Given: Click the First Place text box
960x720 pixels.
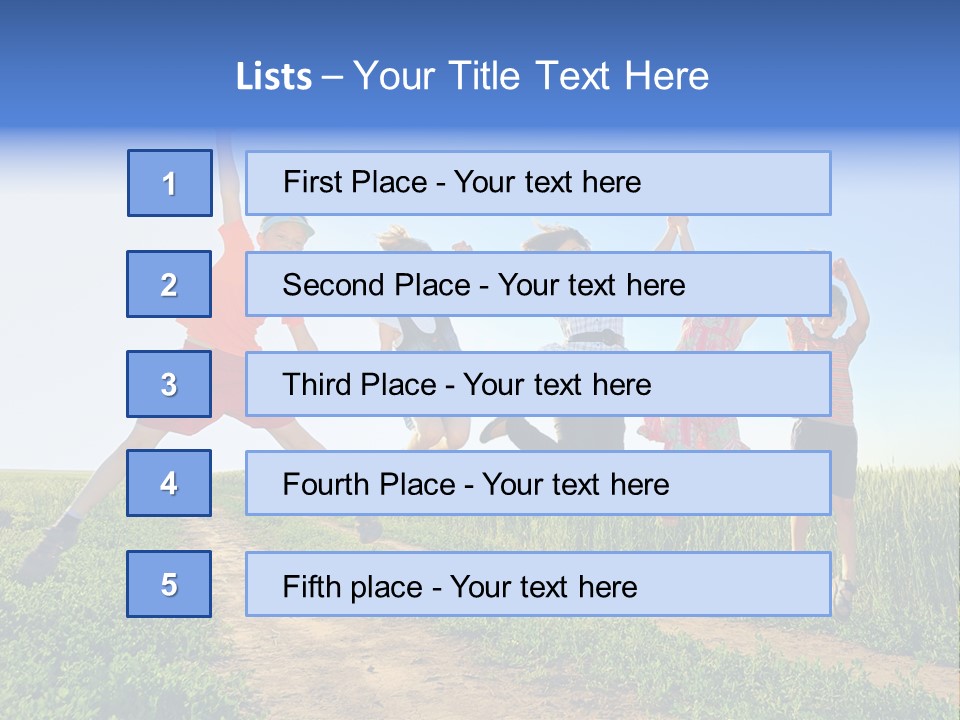Looking at the screenshot, I should 538,183.
